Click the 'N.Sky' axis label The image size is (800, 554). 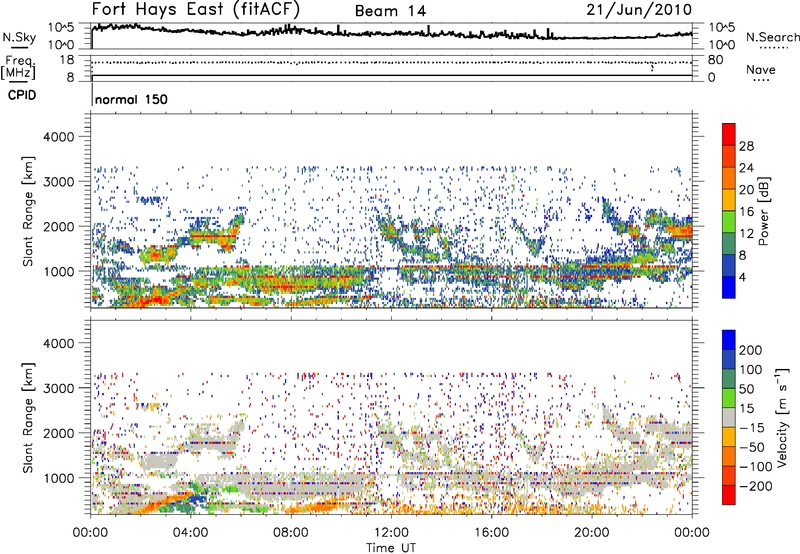pyautogui.click(x=19, y=37)
